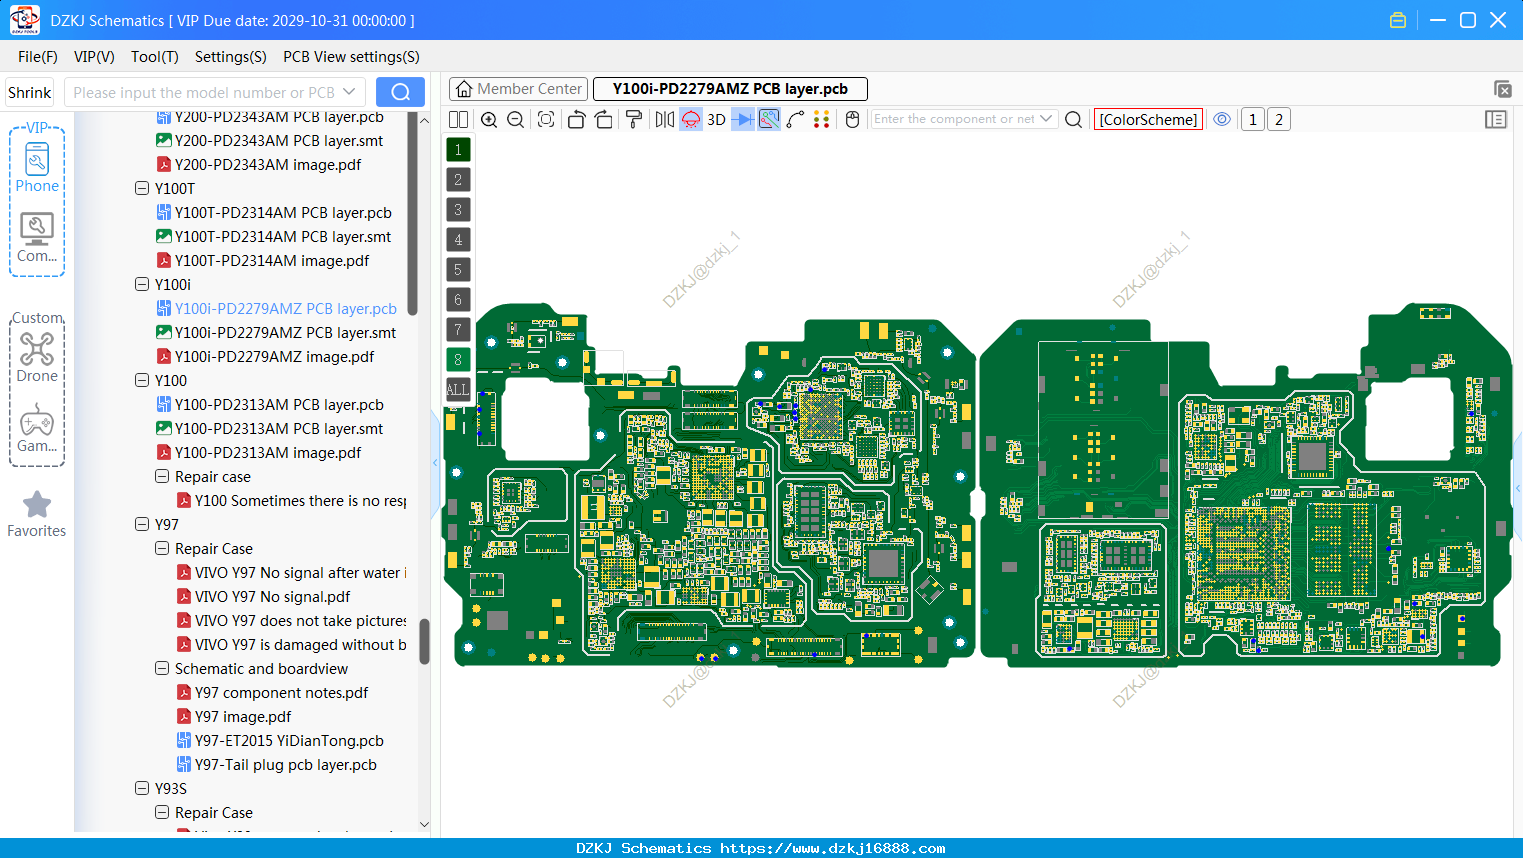Rotate the board clockwise
Viewport: 1523px width, 858px height.
pyautogui.click(x=604, y=120)
